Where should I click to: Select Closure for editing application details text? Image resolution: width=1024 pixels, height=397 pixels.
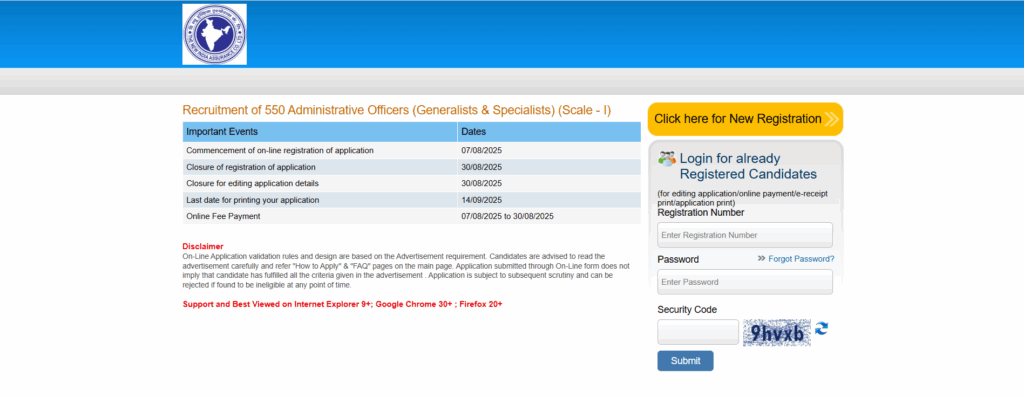point(253,183)
